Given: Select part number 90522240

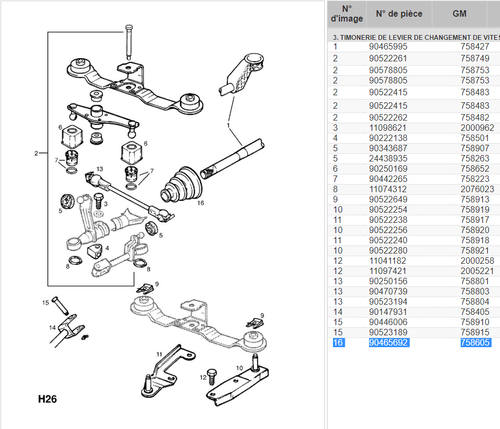Looking at the screenshot, I should (x=388, y=240).
